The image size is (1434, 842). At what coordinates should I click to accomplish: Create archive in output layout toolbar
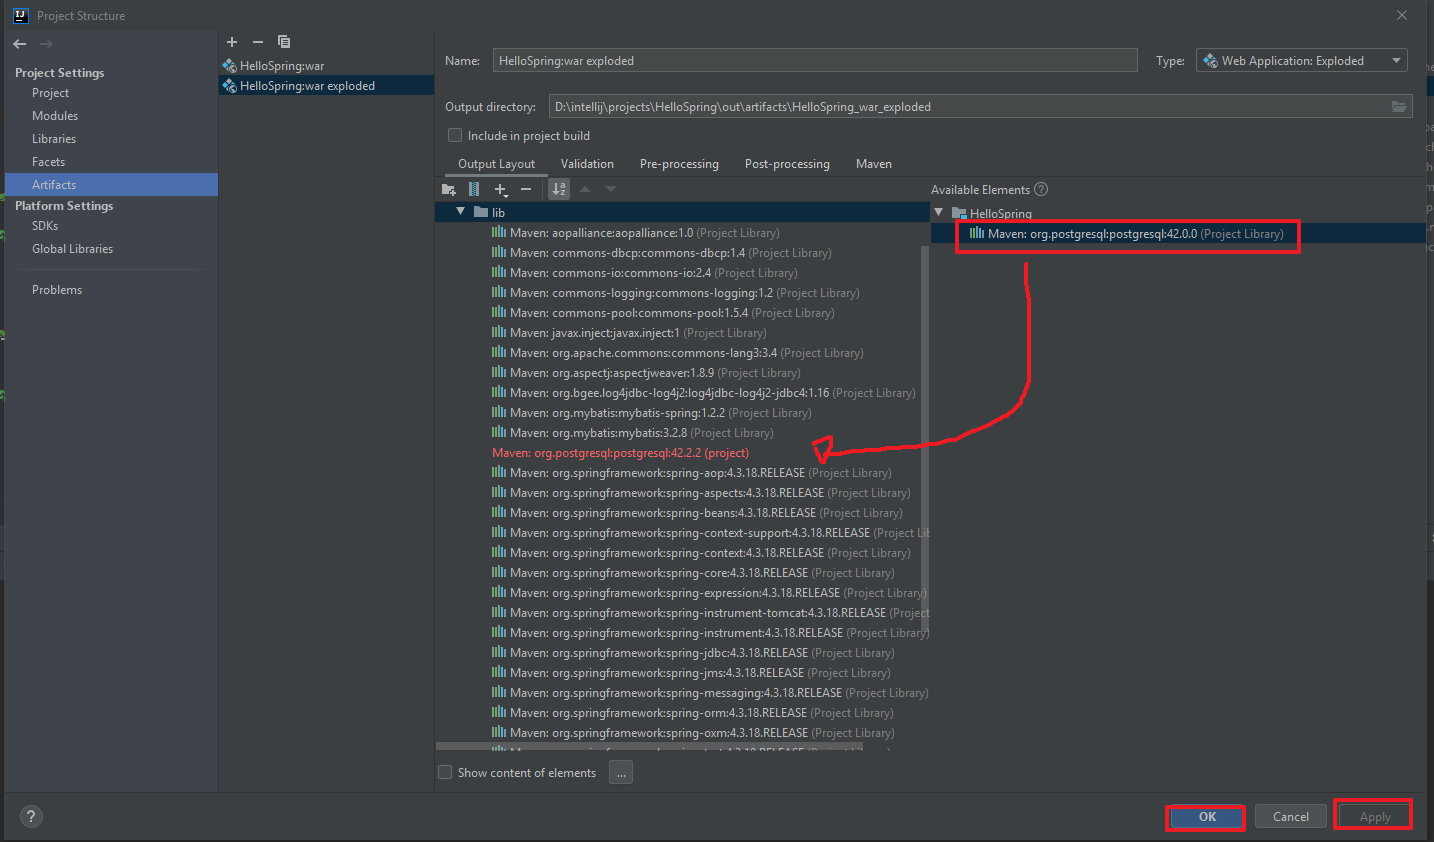point(474,189)
